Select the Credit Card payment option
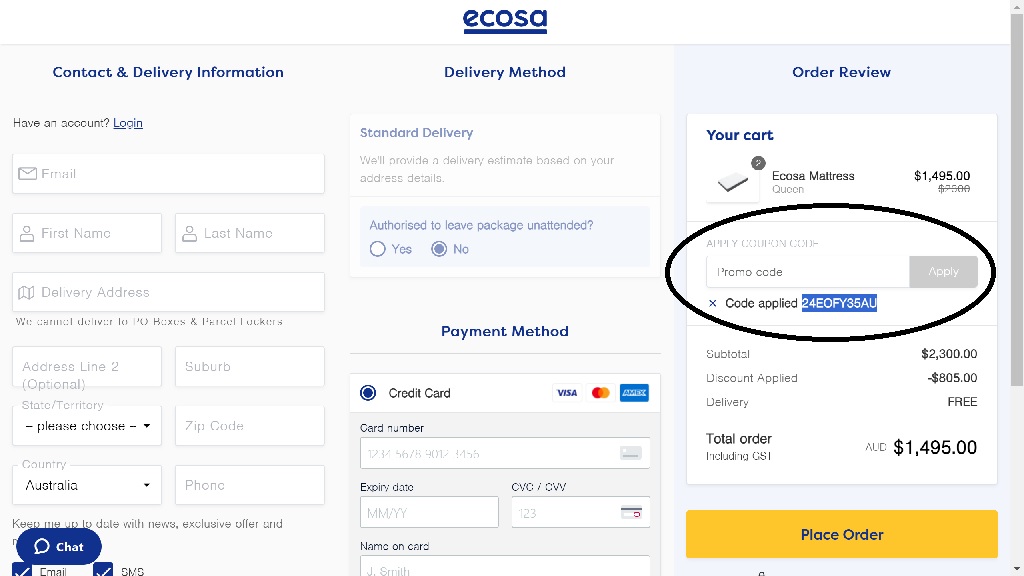The height and width of the screenshot is (576, 1024). pyautogui.click(x=368, y=393)
